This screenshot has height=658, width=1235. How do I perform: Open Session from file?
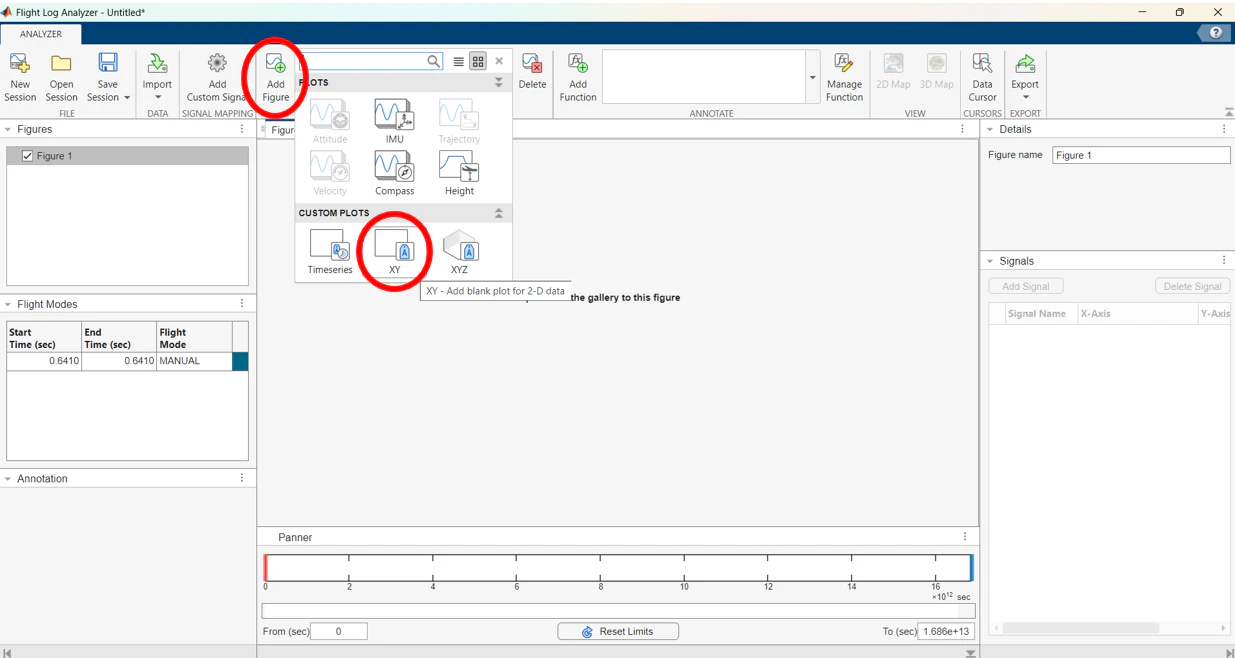(61, 78)
